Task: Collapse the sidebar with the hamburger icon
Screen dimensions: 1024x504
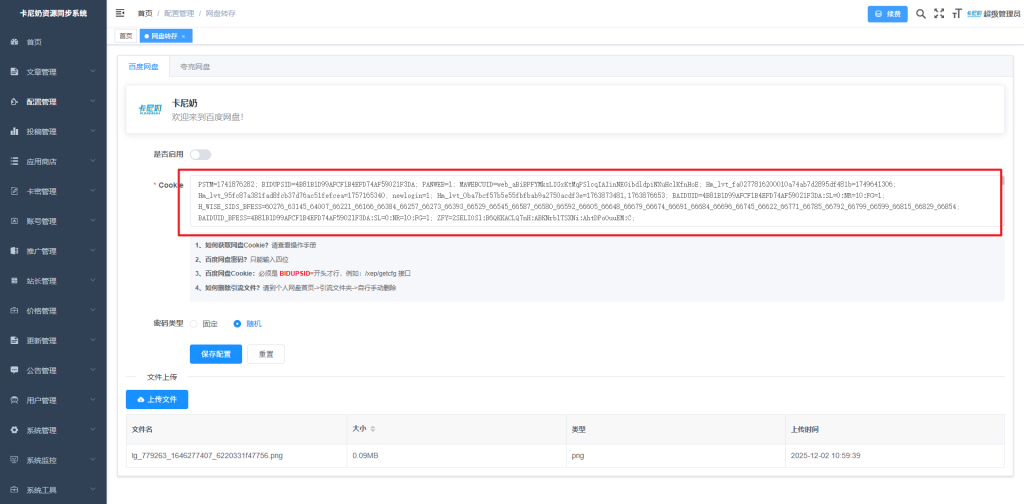Action: click(120, 13)
